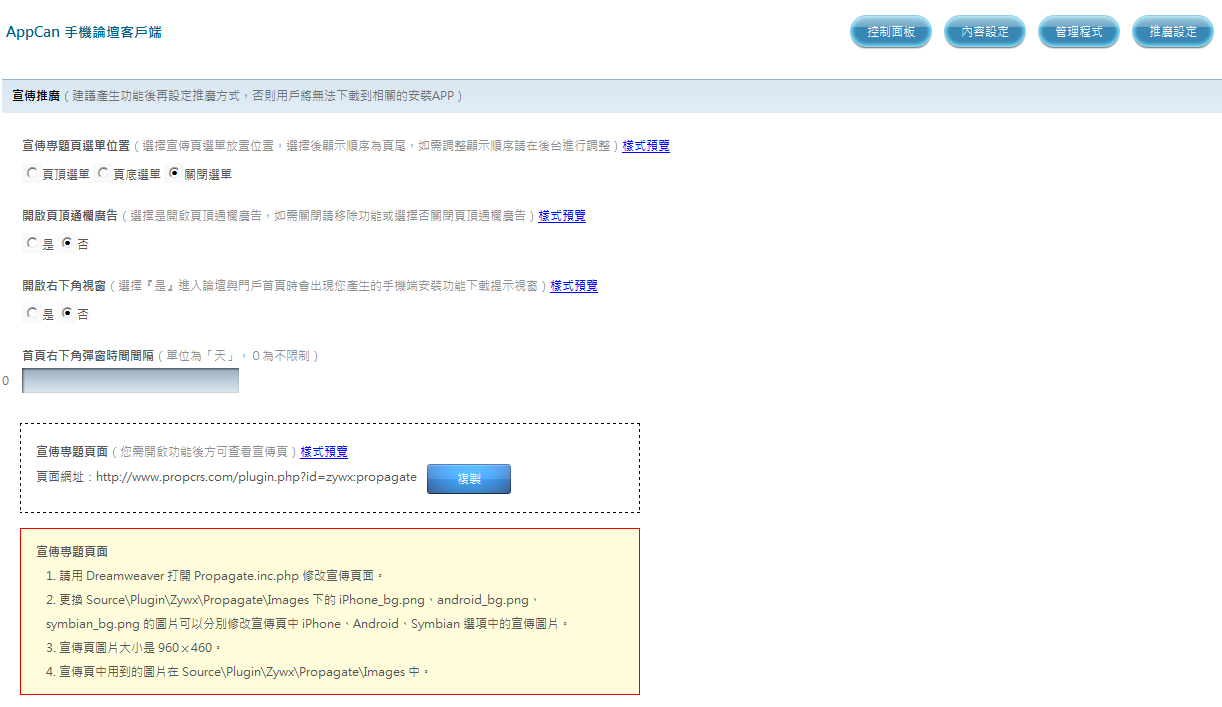Focus the 首頁右下角彈窗時間間隔 input field
Screen dimensions: 1222x707
click(x=130, y=381)
